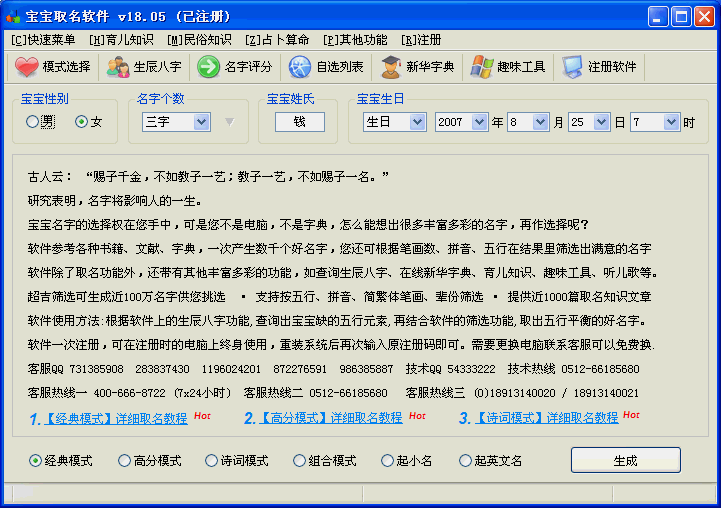The width and height of the screenshot is (721, 508).
Task: Choose 组合模式 radio option
Action: (x=299, y=461)
